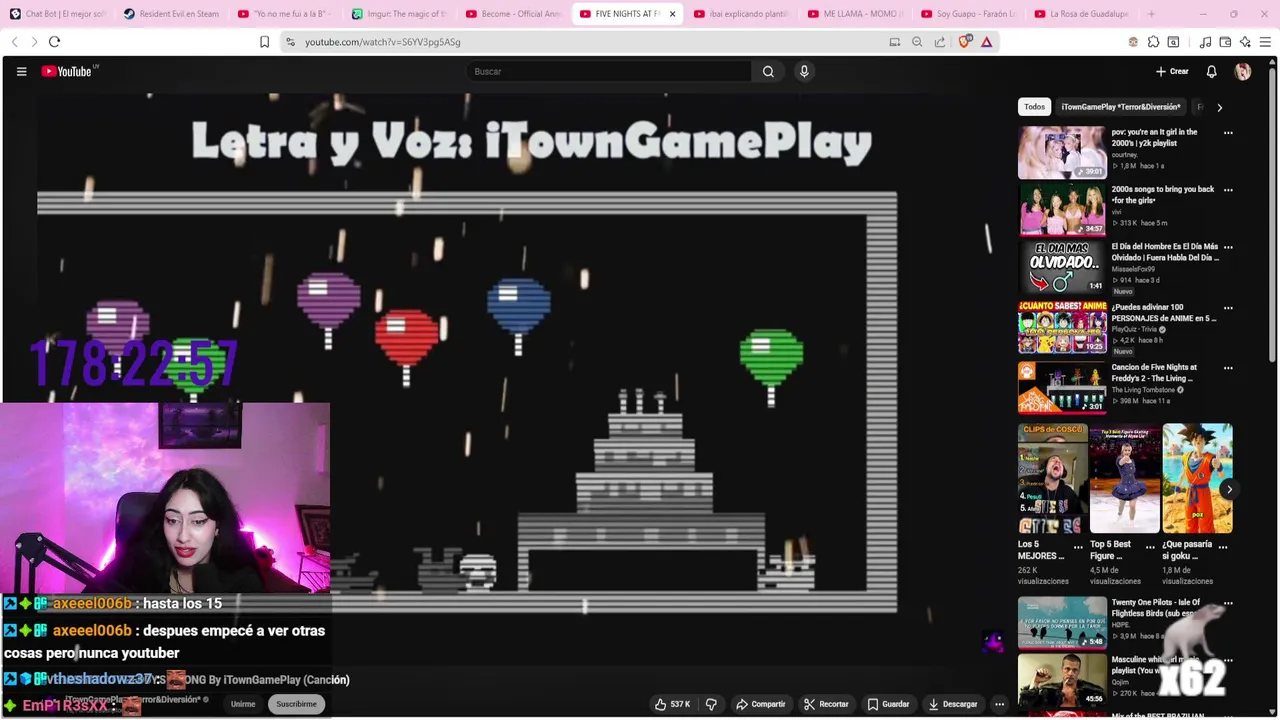Open the browser main menu
Image resolution: width=1280 pixels, height=720 pixels.
tap(1265, 42)
